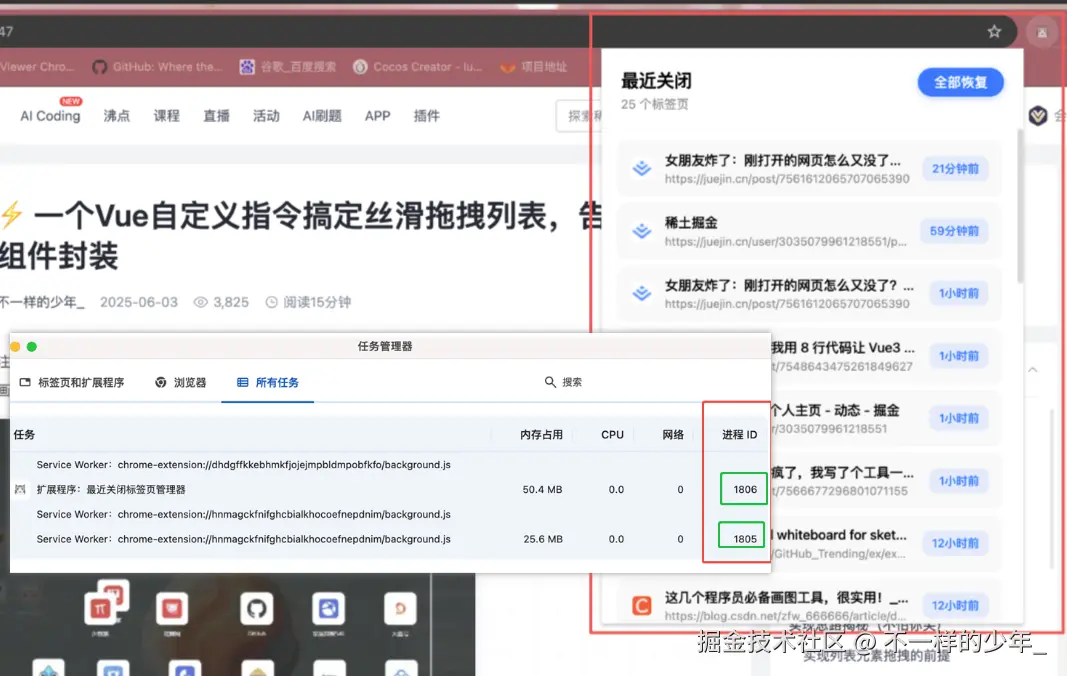Click the scrollbar of the 最近关闭 popup
This screenshot has width=1067, height=676.
(x=1019, y=206)
